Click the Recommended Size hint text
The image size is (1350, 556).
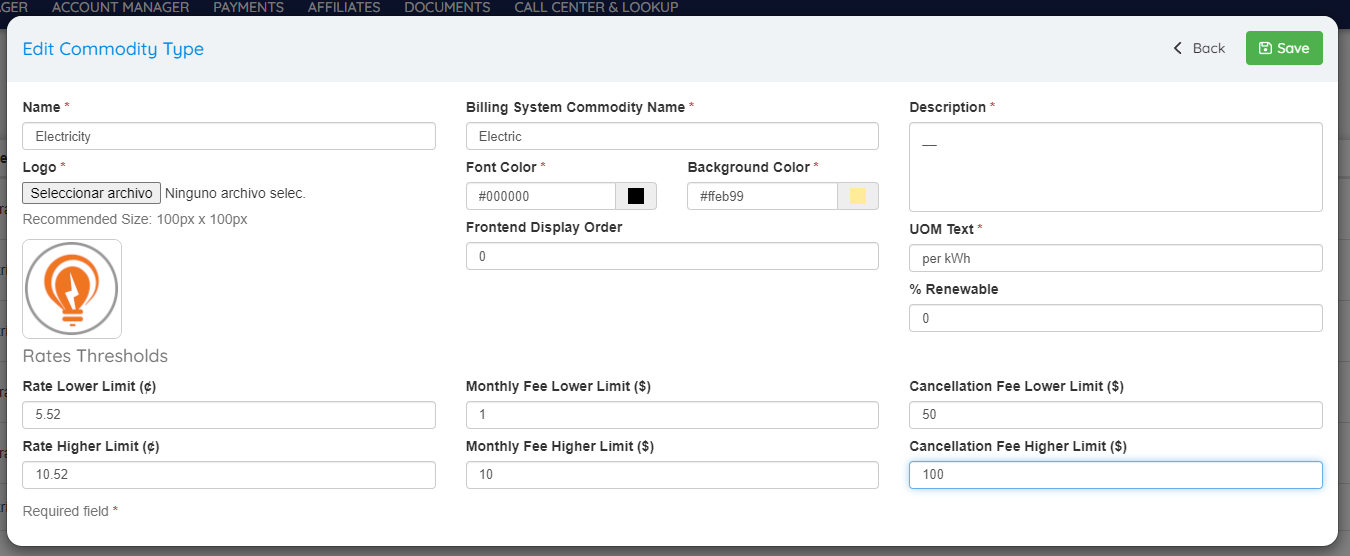coord(135,219)
